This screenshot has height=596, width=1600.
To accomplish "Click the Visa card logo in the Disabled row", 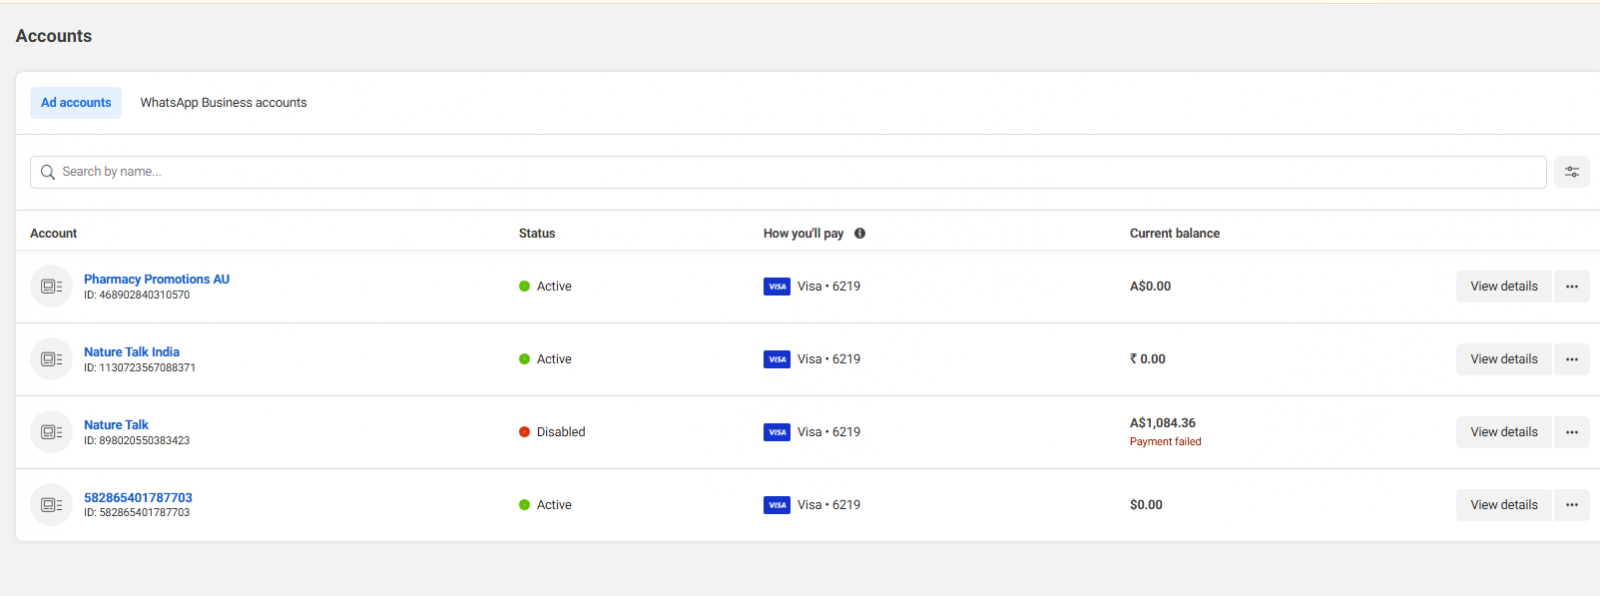I will (x=777, y=432).
